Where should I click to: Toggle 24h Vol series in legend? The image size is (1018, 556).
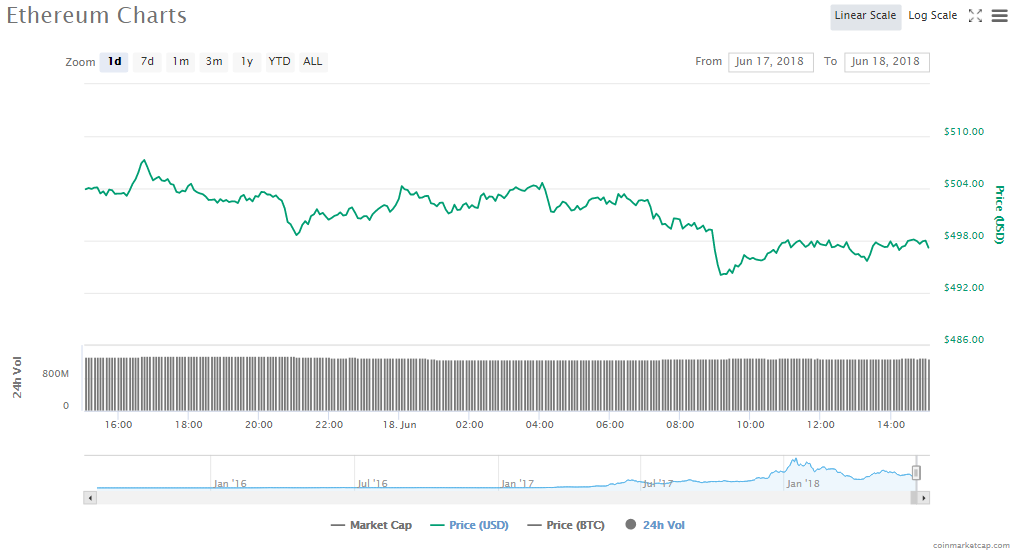(x=655, y=525)
